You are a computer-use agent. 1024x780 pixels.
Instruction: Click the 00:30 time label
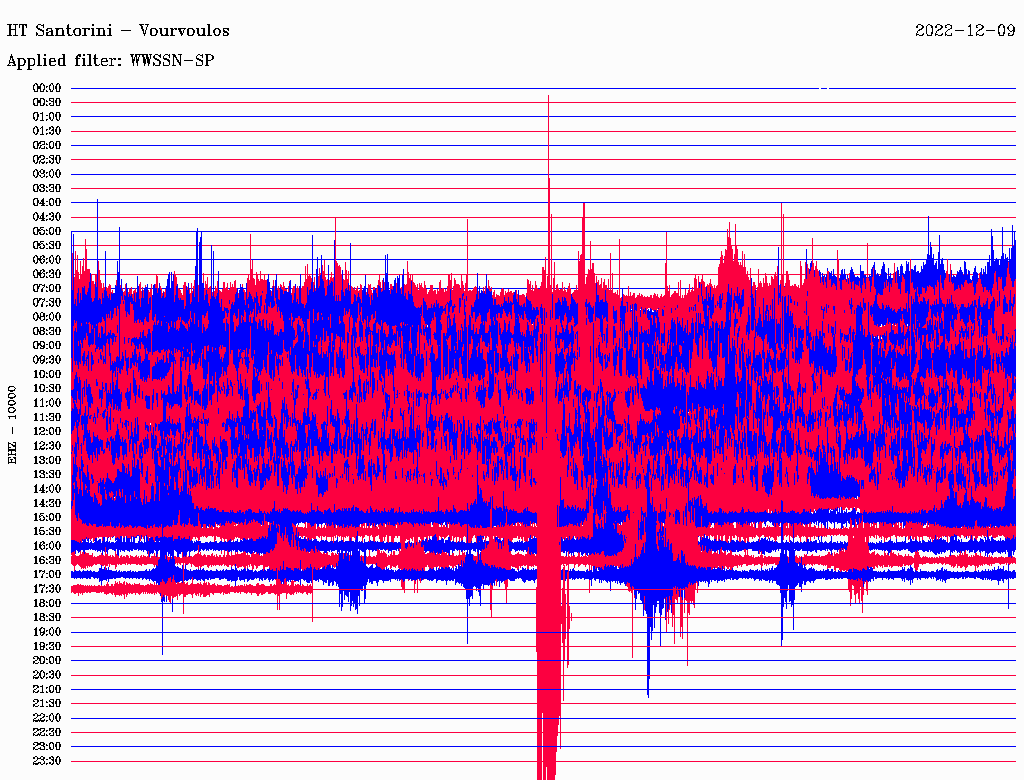click(x=47, y=103)
